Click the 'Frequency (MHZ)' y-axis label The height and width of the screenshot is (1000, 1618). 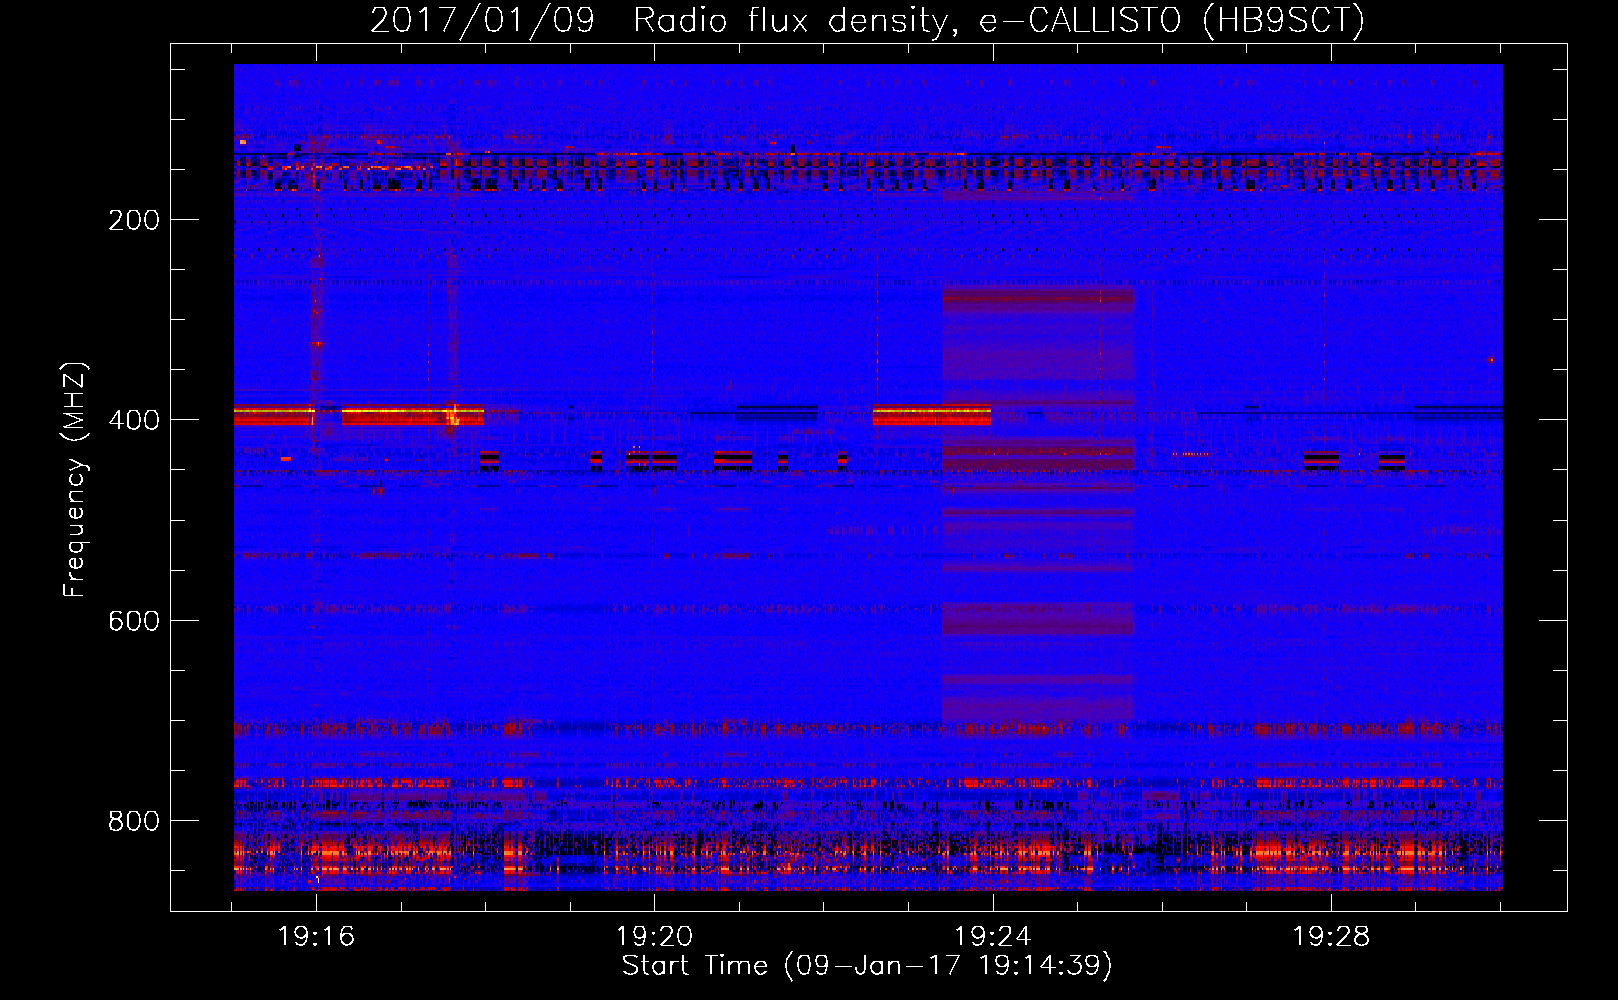coord(75,479)
